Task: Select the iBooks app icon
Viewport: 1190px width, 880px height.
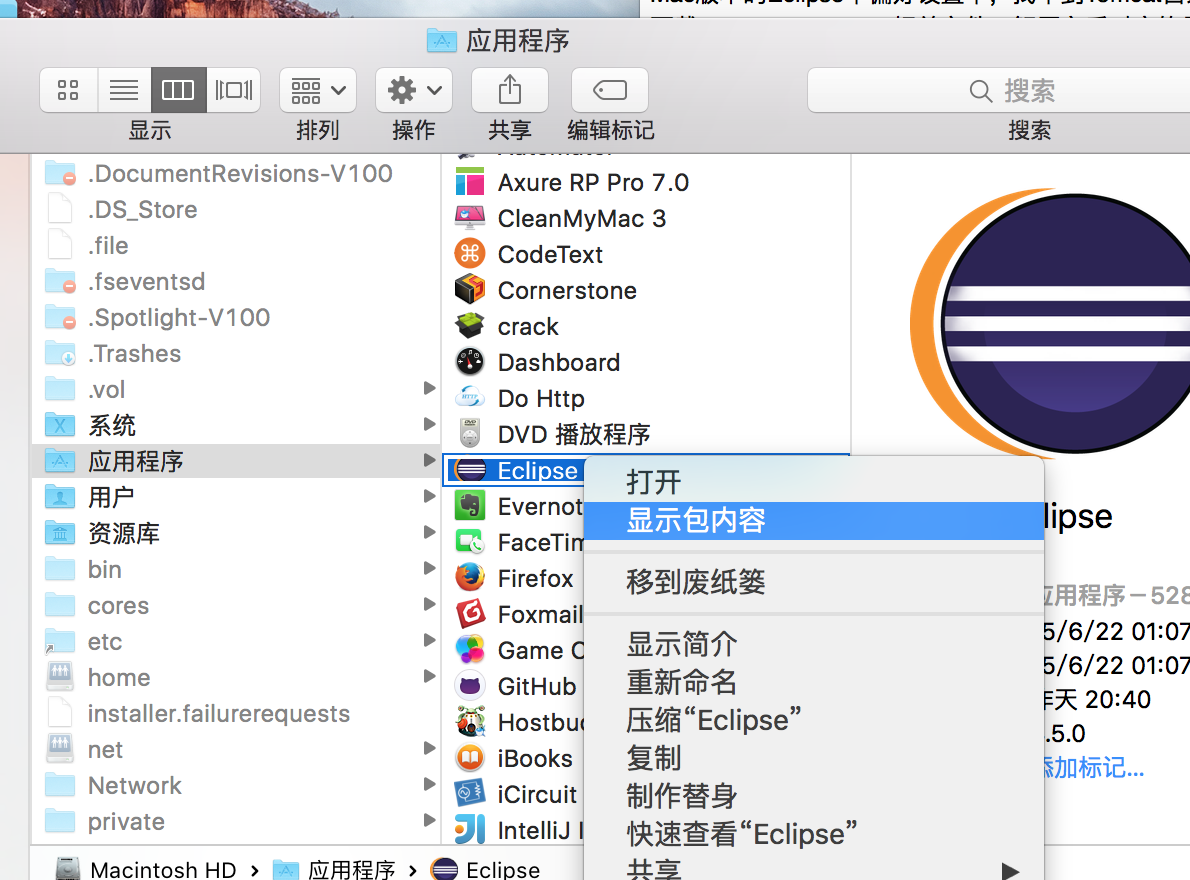Action: (470, 758)
